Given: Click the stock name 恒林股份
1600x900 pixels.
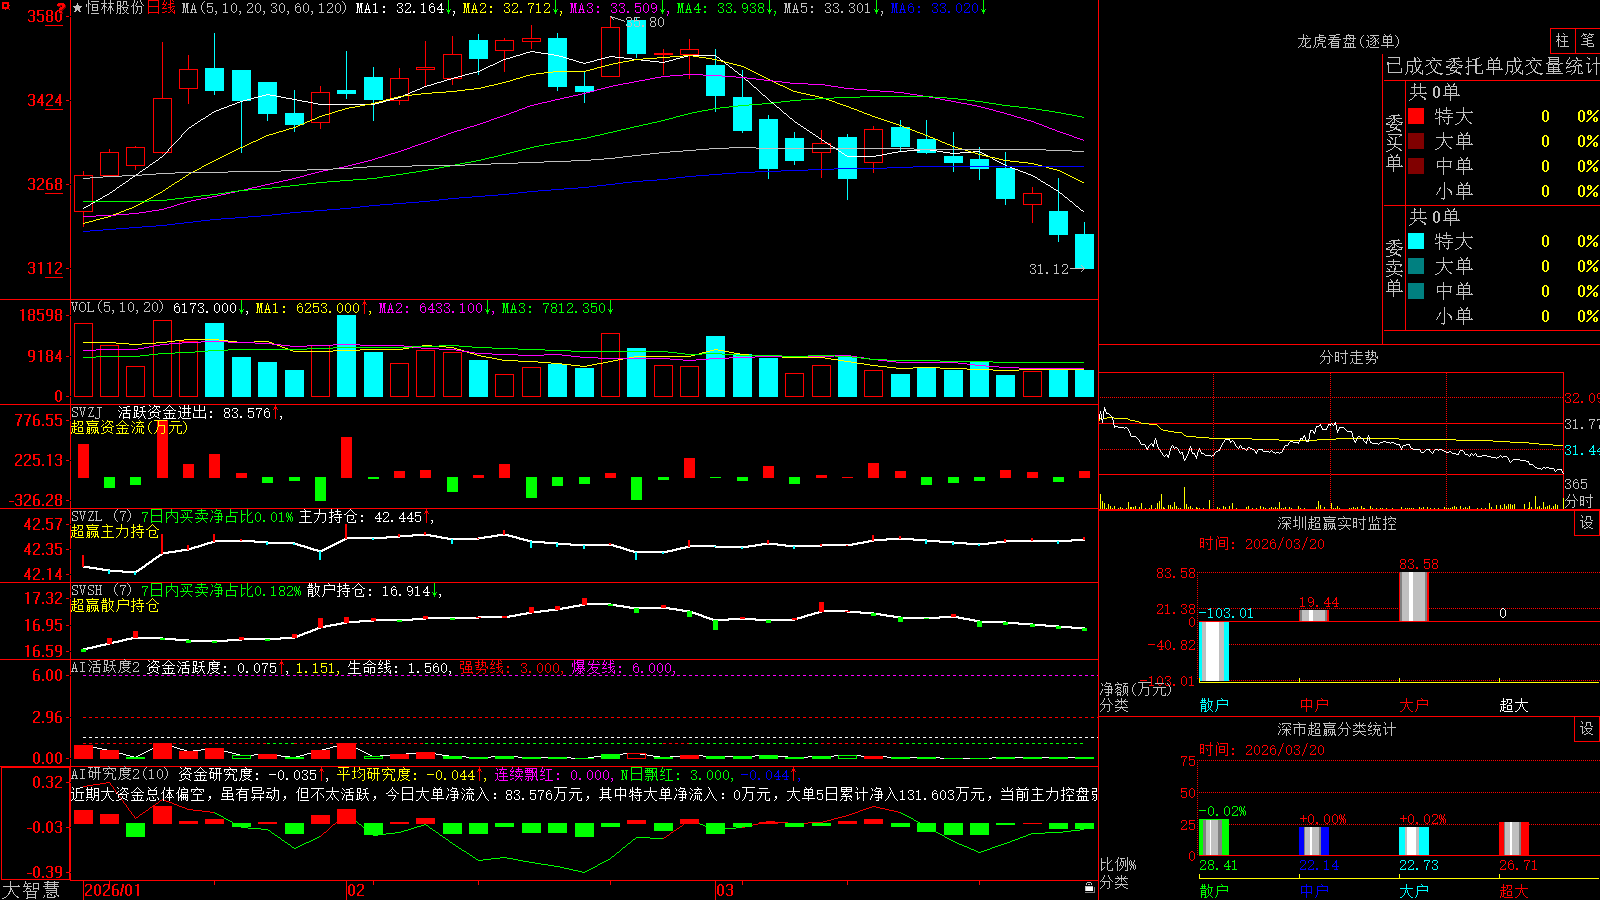Looking at the screenshot, I should coord(115,8).
